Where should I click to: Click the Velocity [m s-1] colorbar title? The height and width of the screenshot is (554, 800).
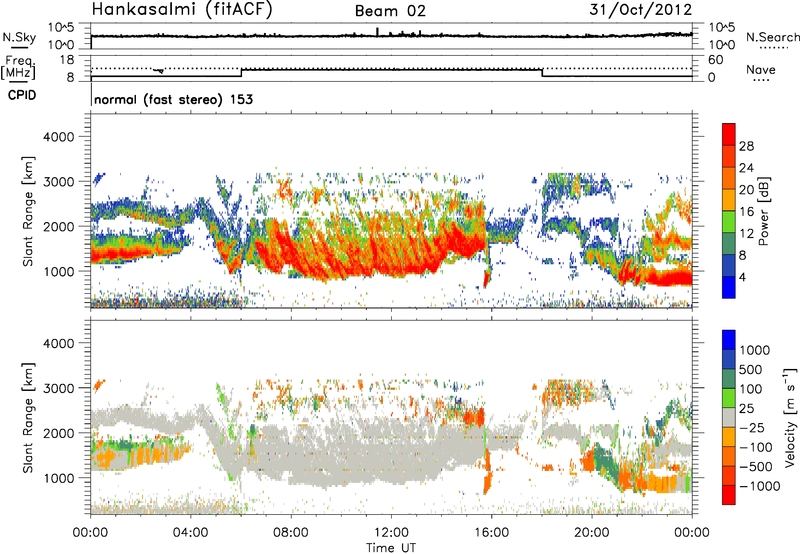pyautogui.click(x=789, y=417)
